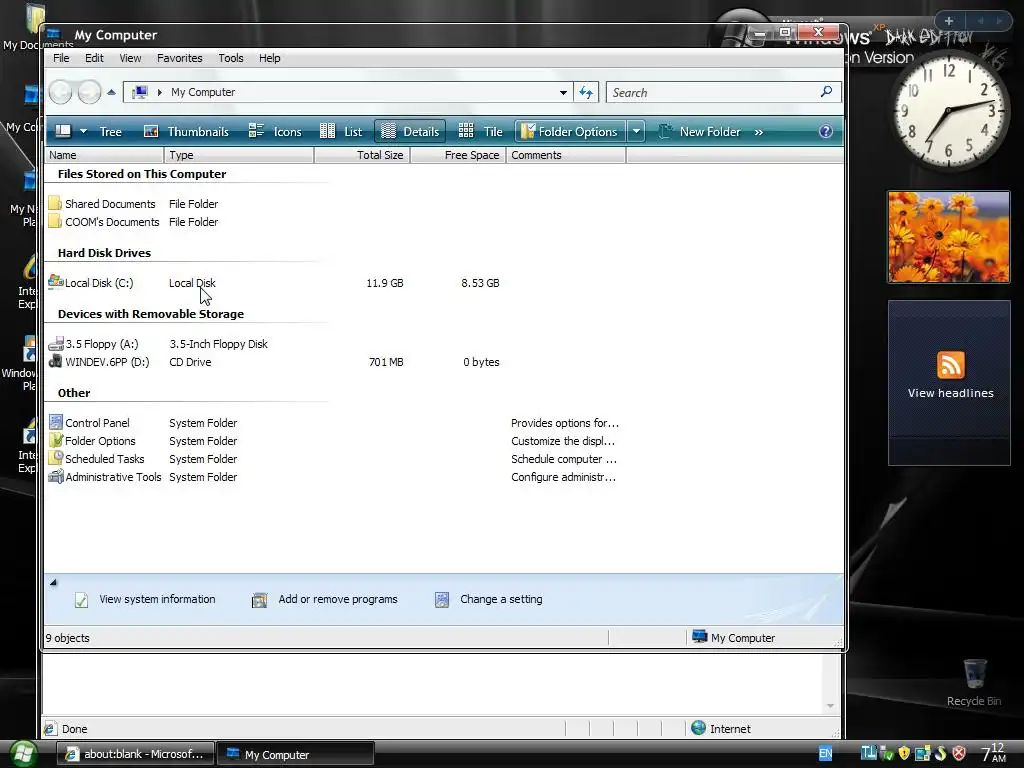Open the address bar dropdown arrow
Image resolution: width=1024 pixels, height=768 pixels.
pyautogui.click(x=563, y=93)
